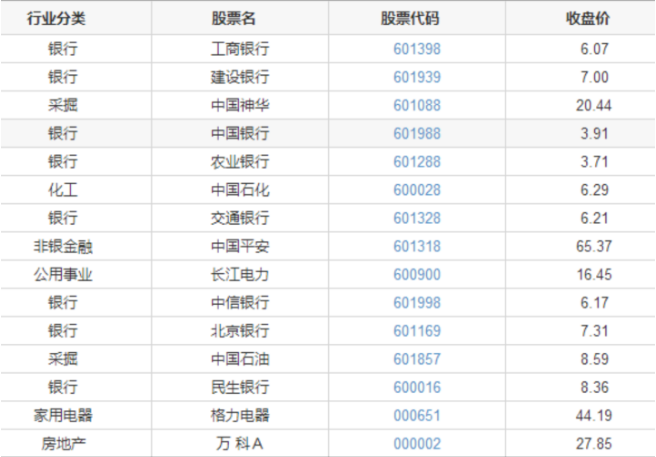Click closing price 3.71
656x457 pixels.
(x=594, y=162)
